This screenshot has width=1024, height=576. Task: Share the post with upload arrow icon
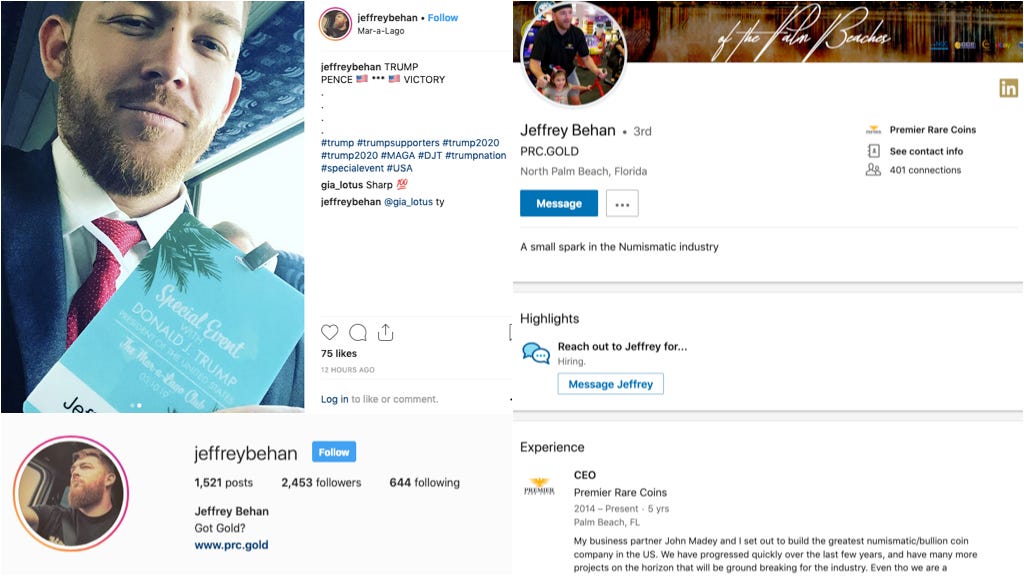386,332
